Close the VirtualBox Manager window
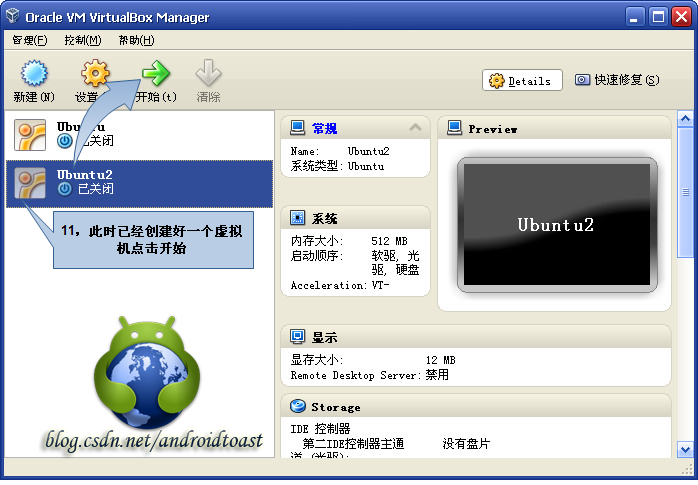Viewport: 698px width, 485px height. (682, 17)
